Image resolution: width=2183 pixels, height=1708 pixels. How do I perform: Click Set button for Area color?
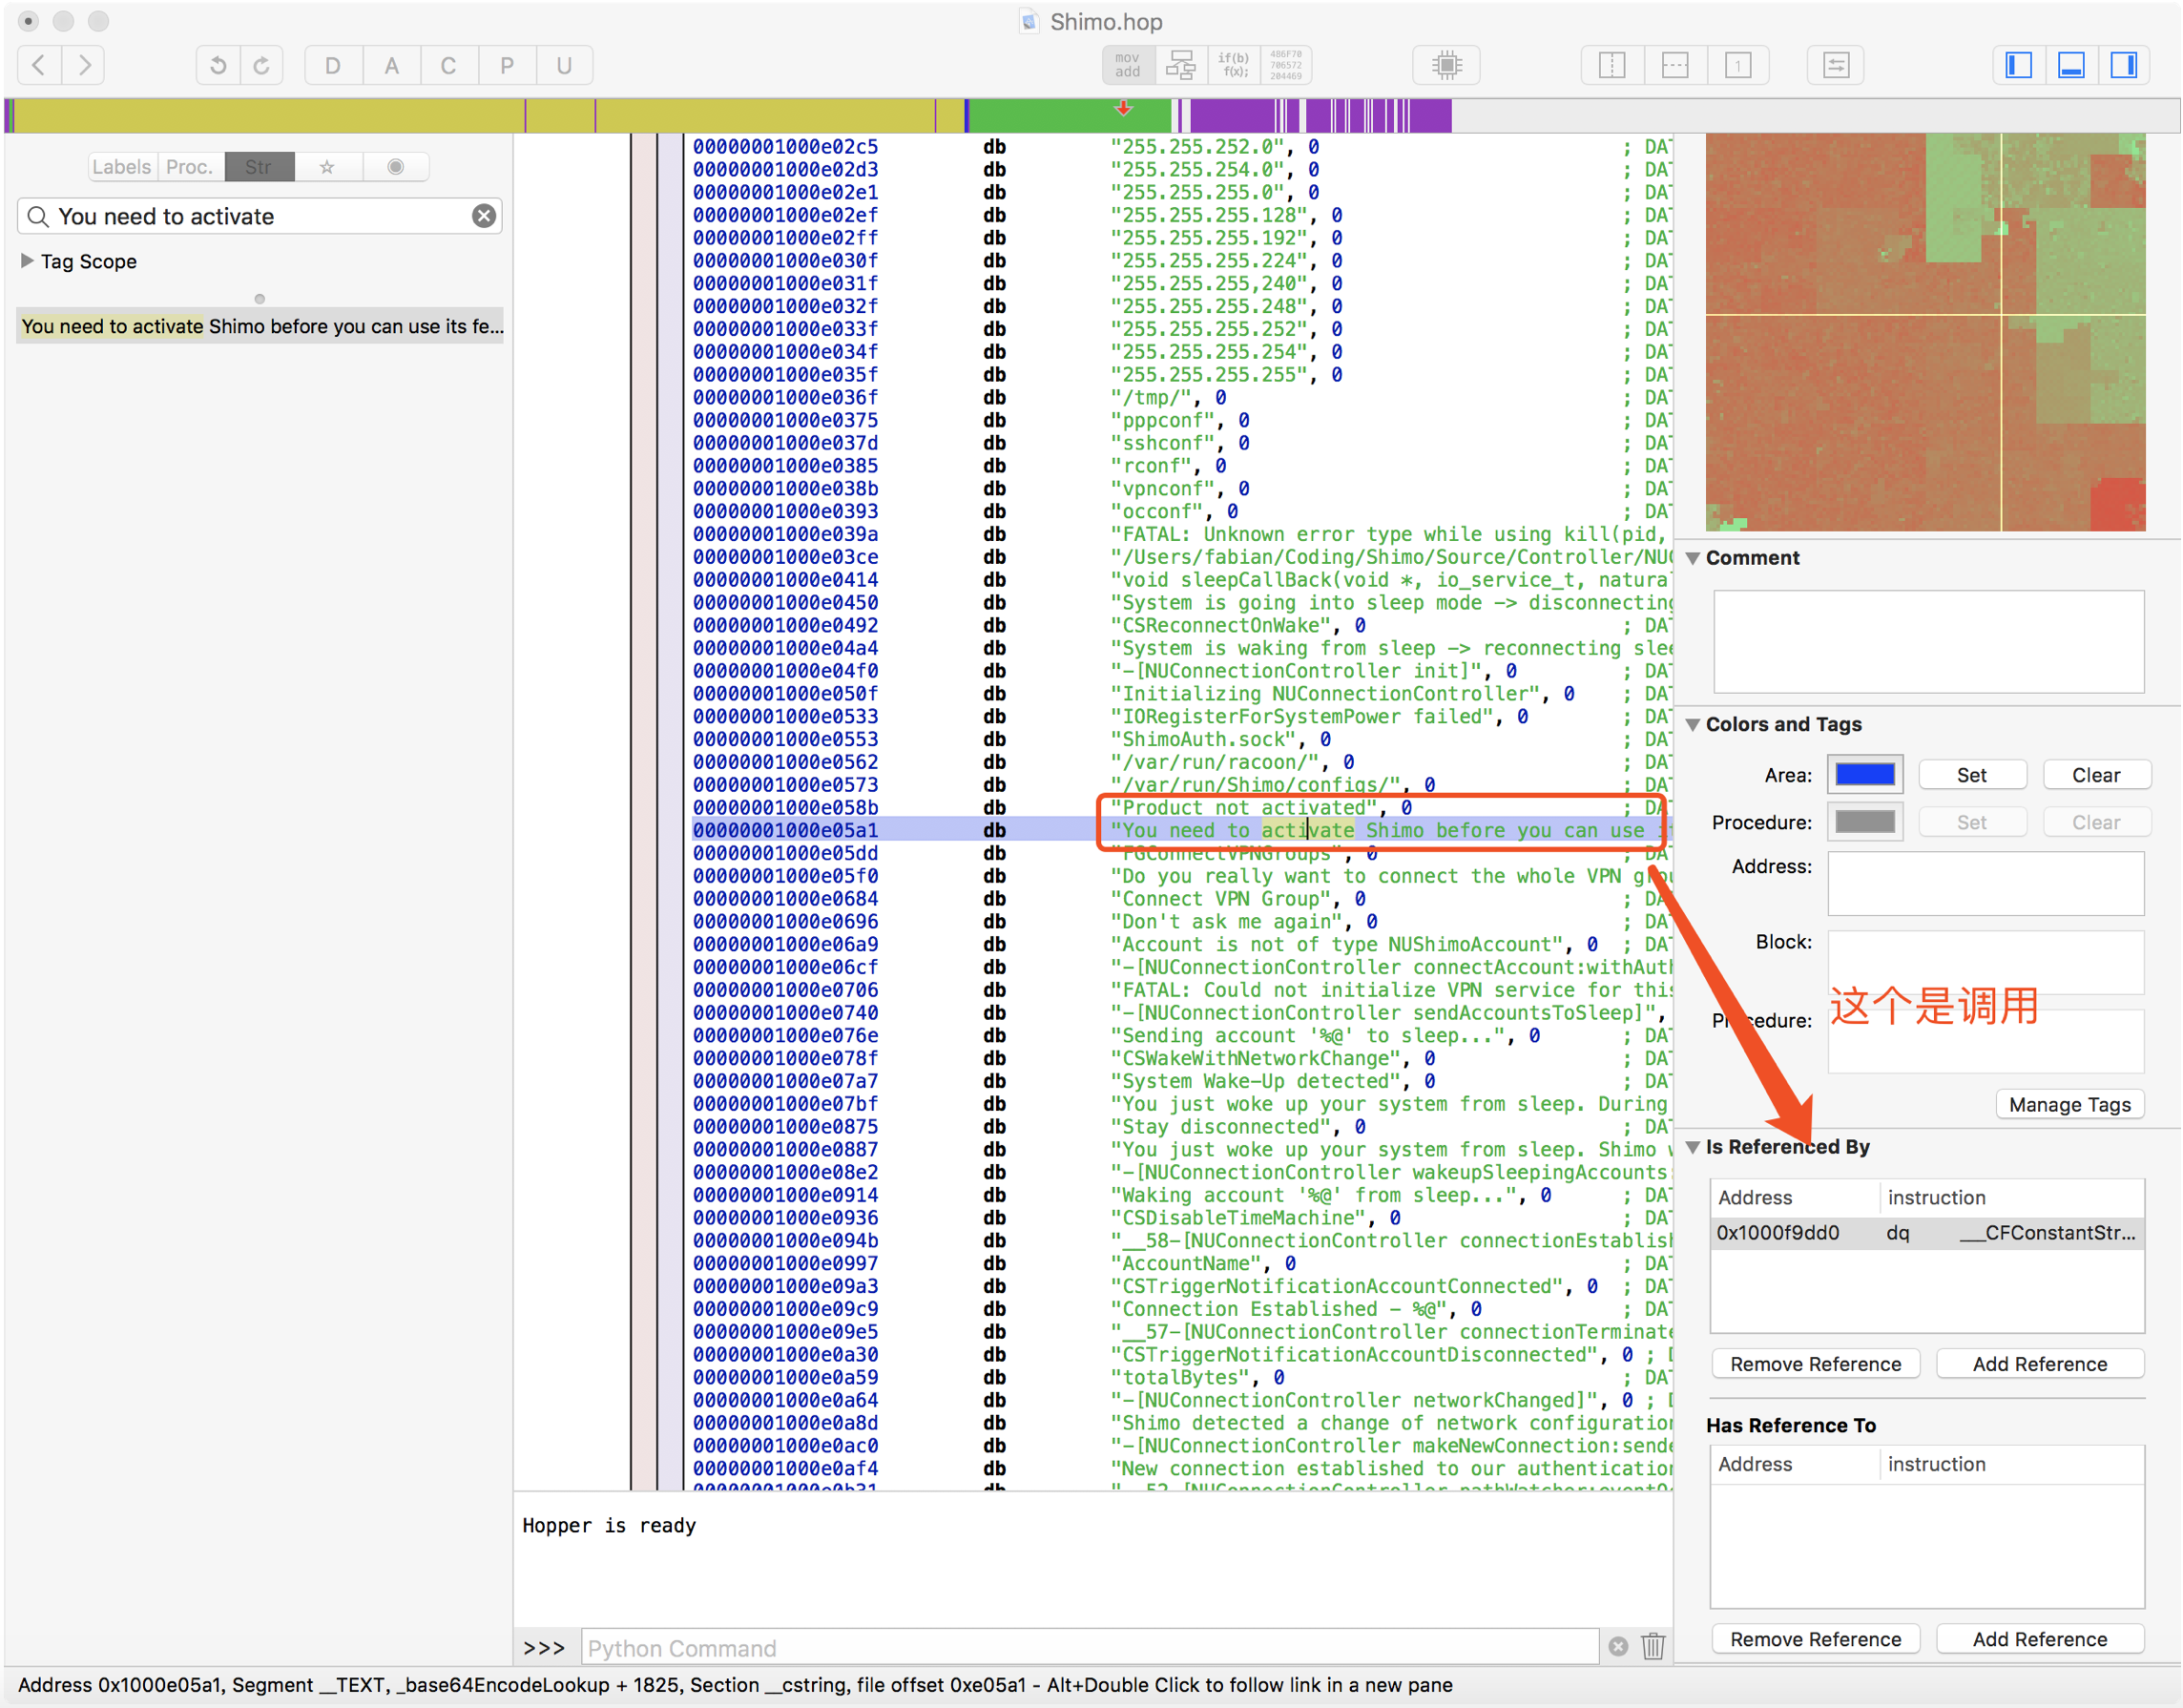(x=1972, y=775)
